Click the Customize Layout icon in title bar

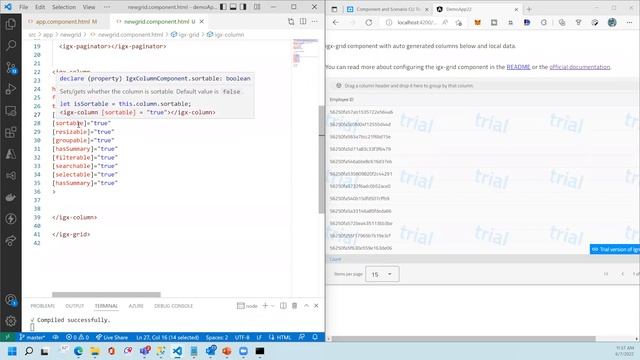coord(257,7)
